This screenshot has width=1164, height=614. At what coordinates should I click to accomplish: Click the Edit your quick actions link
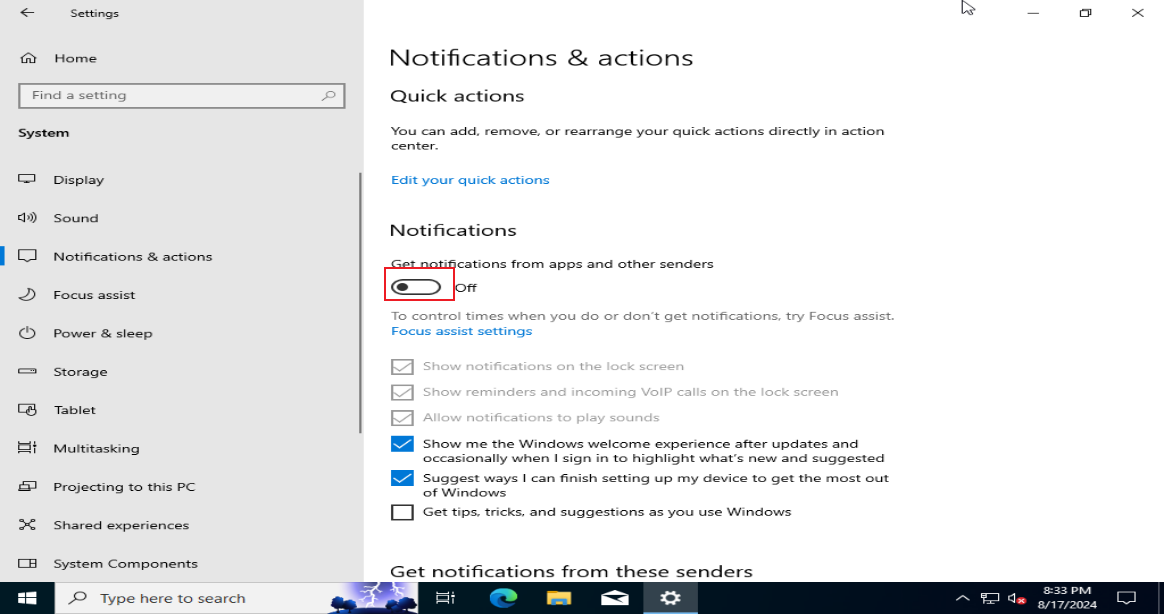pos(470,180)
